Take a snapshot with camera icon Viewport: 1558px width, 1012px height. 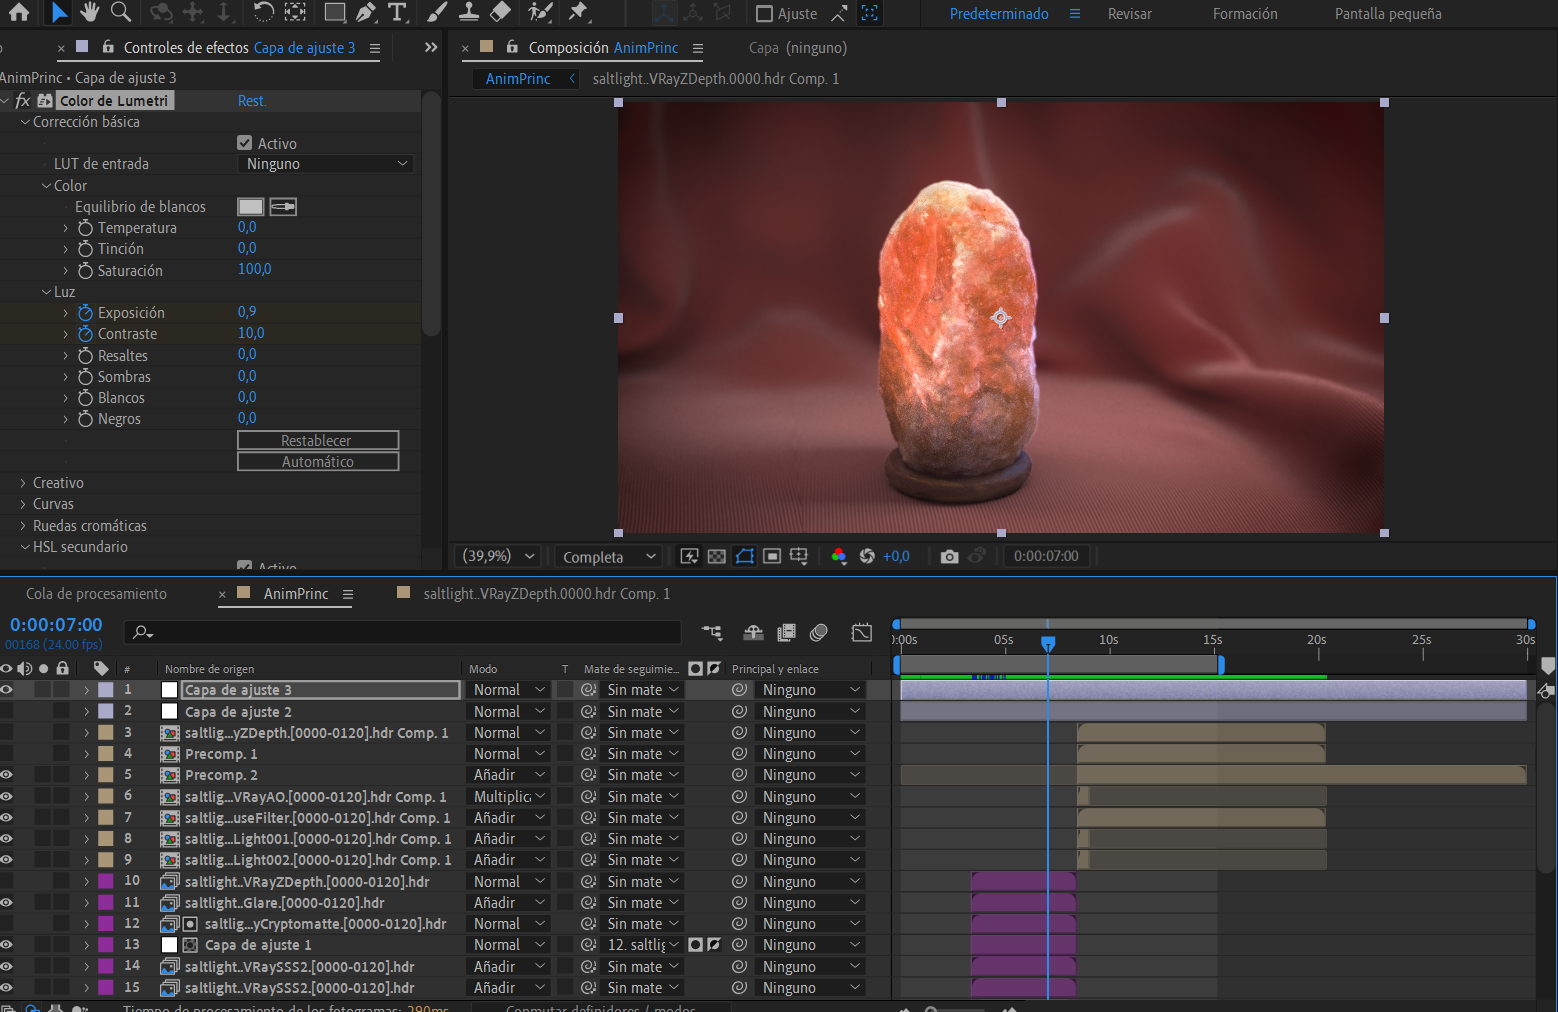[949, 556]
